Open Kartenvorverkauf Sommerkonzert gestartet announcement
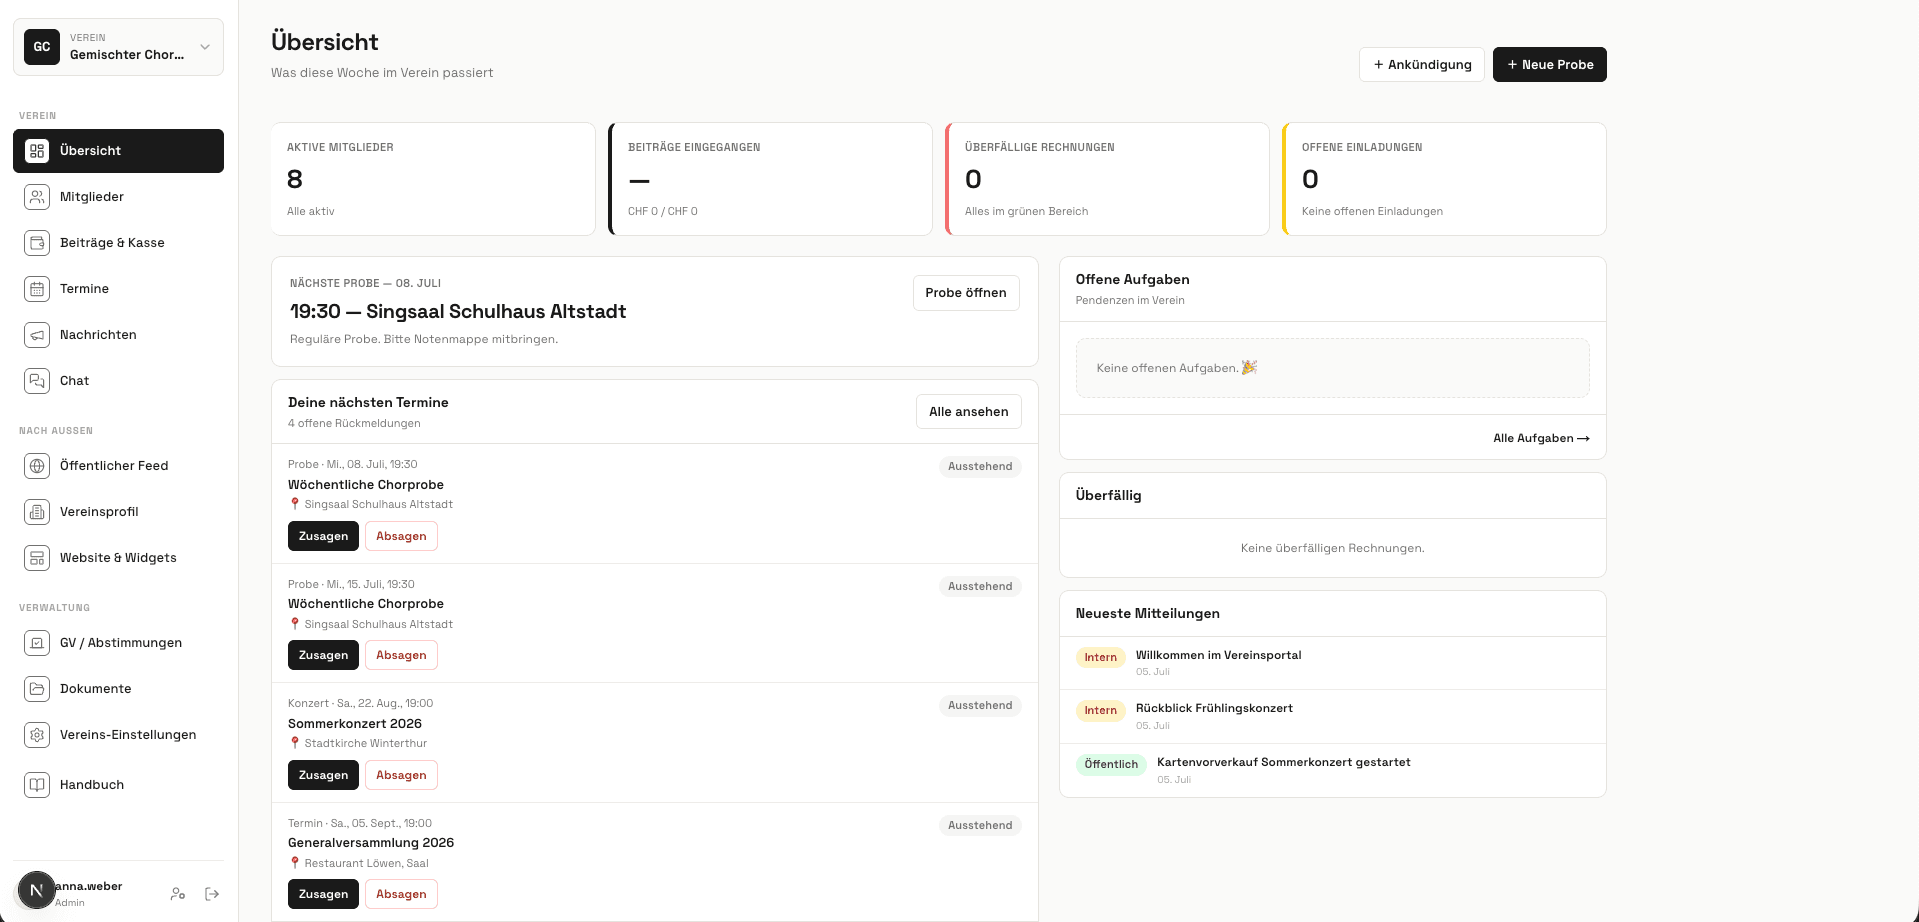This screenshot has width=1919, height=922. (1333, 770)
